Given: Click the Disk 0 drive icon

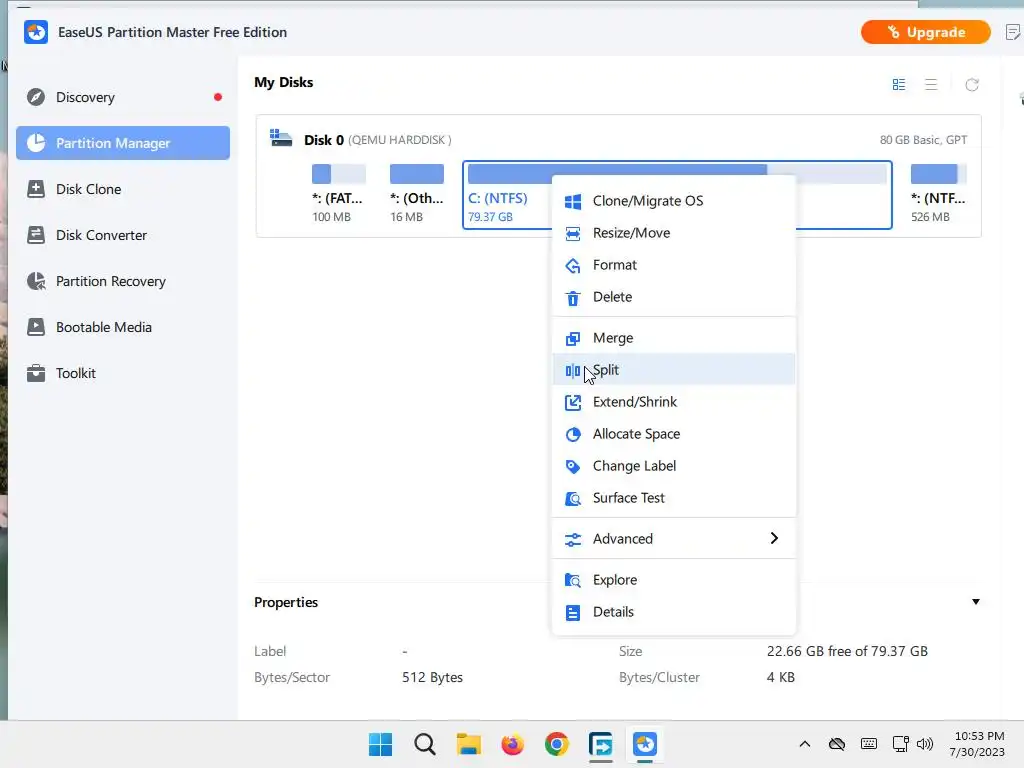Looking at the screenshot, I should (x=281, y=138).
